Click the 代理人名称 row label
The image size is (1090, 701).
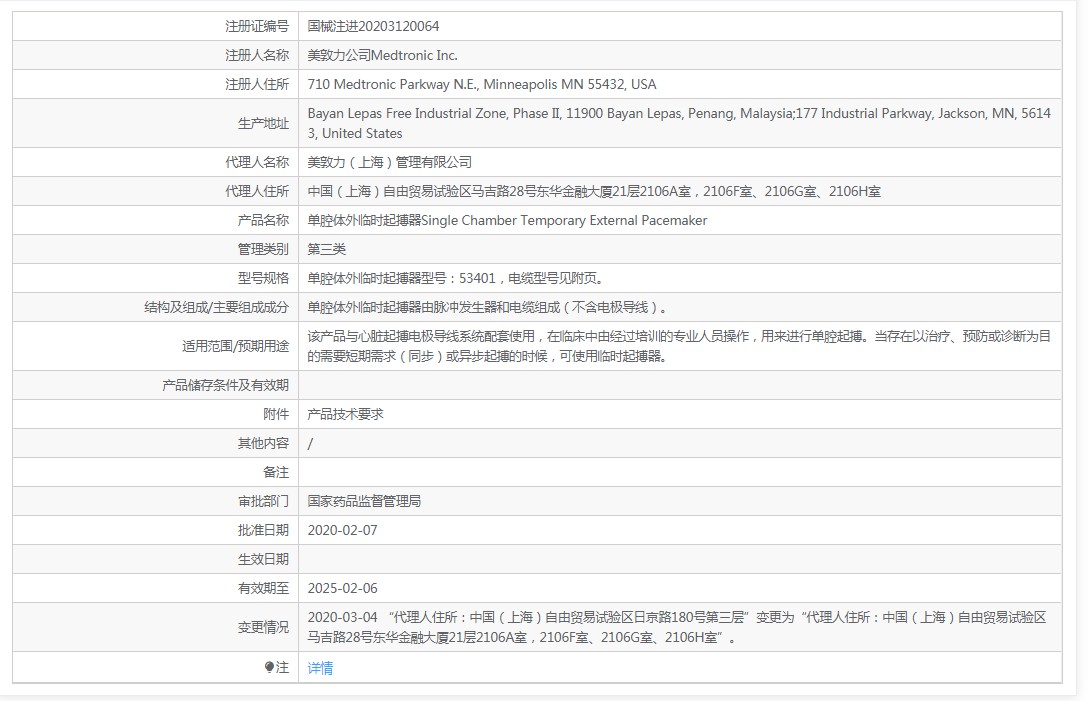(257, 162)
